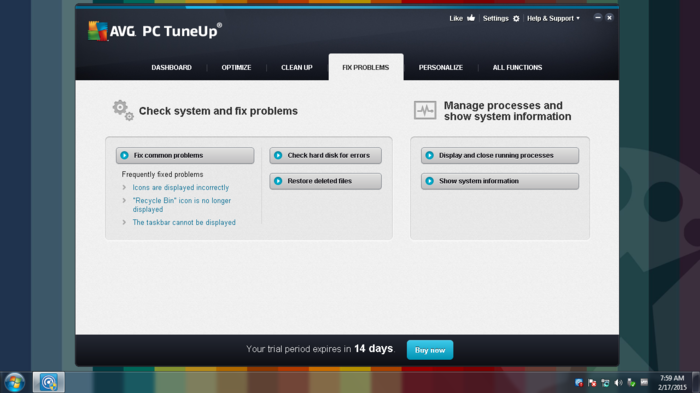This screenshot has height=393, width=700.
Task: Select the All Functions tab
Action: pos(517,67)
